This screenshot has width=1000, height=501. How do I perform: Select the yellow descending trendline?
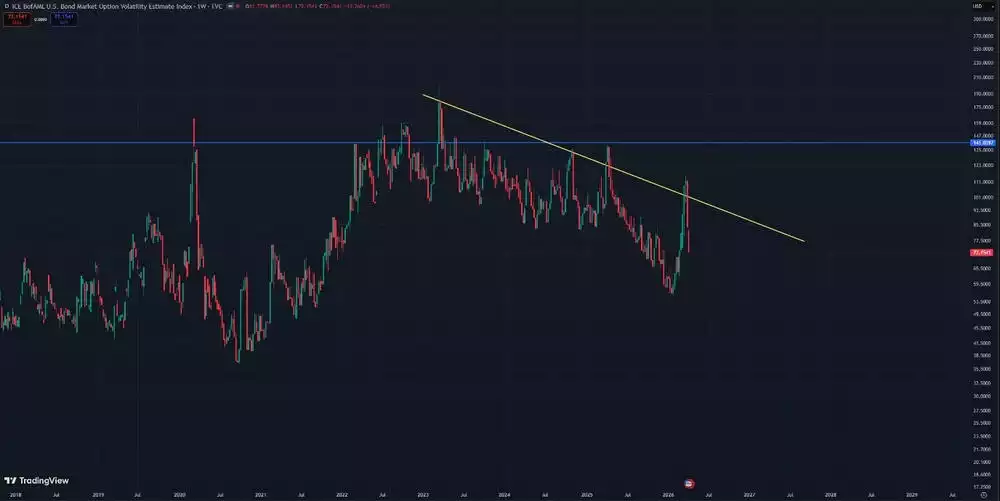coord(612,168)
